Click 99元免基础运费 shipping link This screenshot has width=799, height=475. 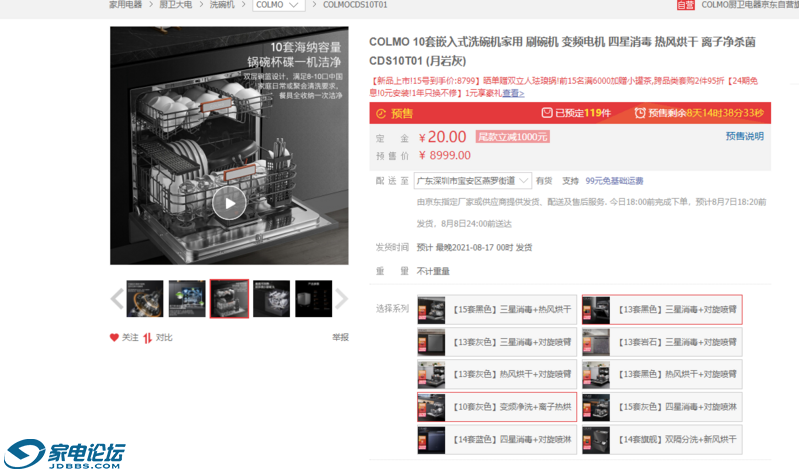click(x=614, y=181)
